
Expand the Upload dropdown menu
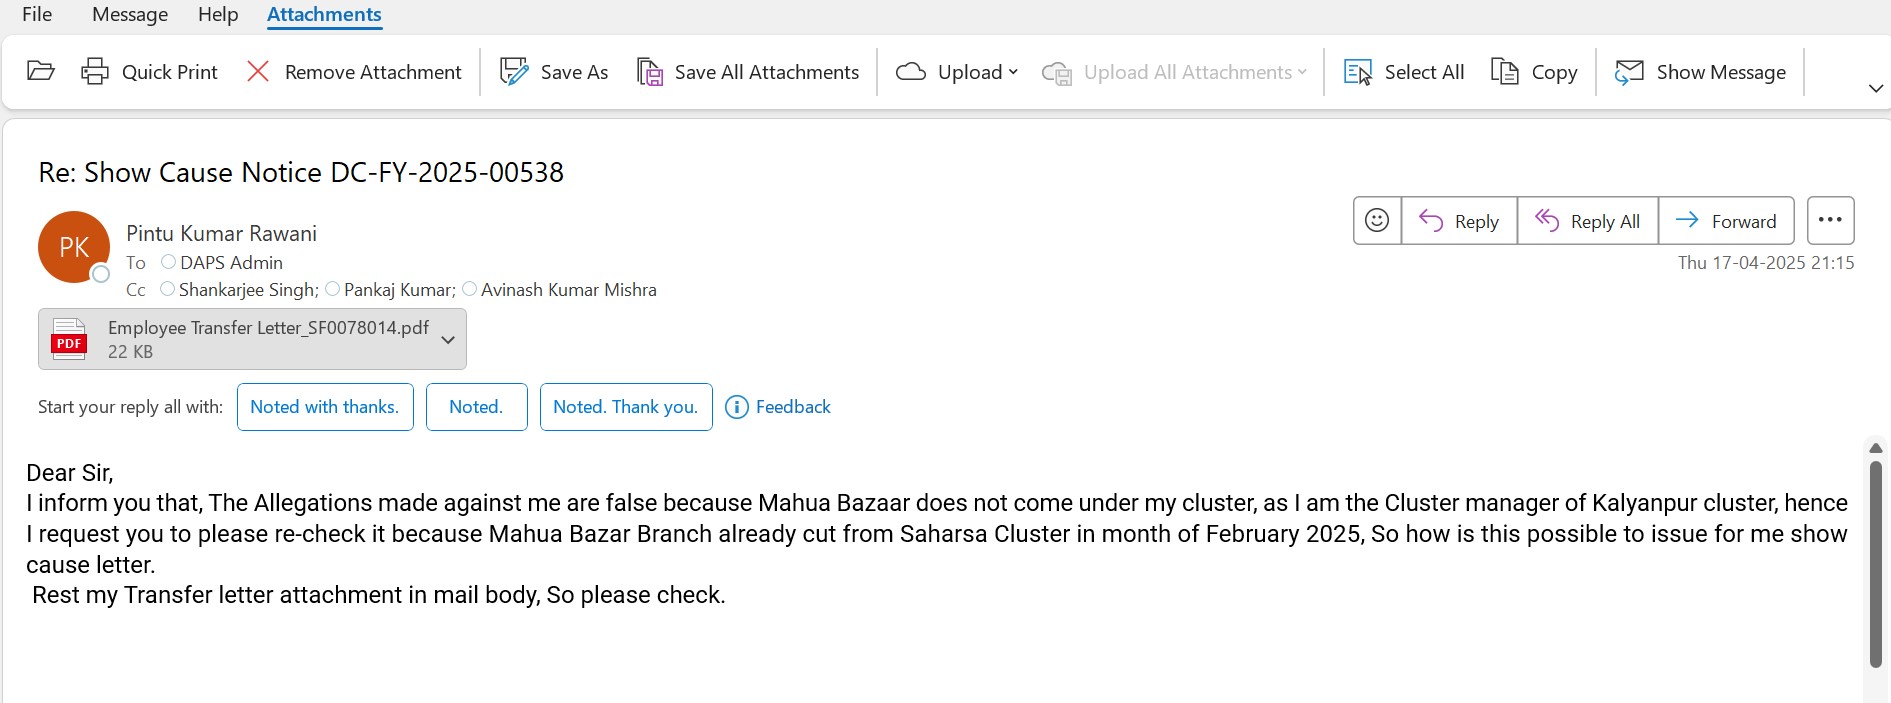[1013, 72]
